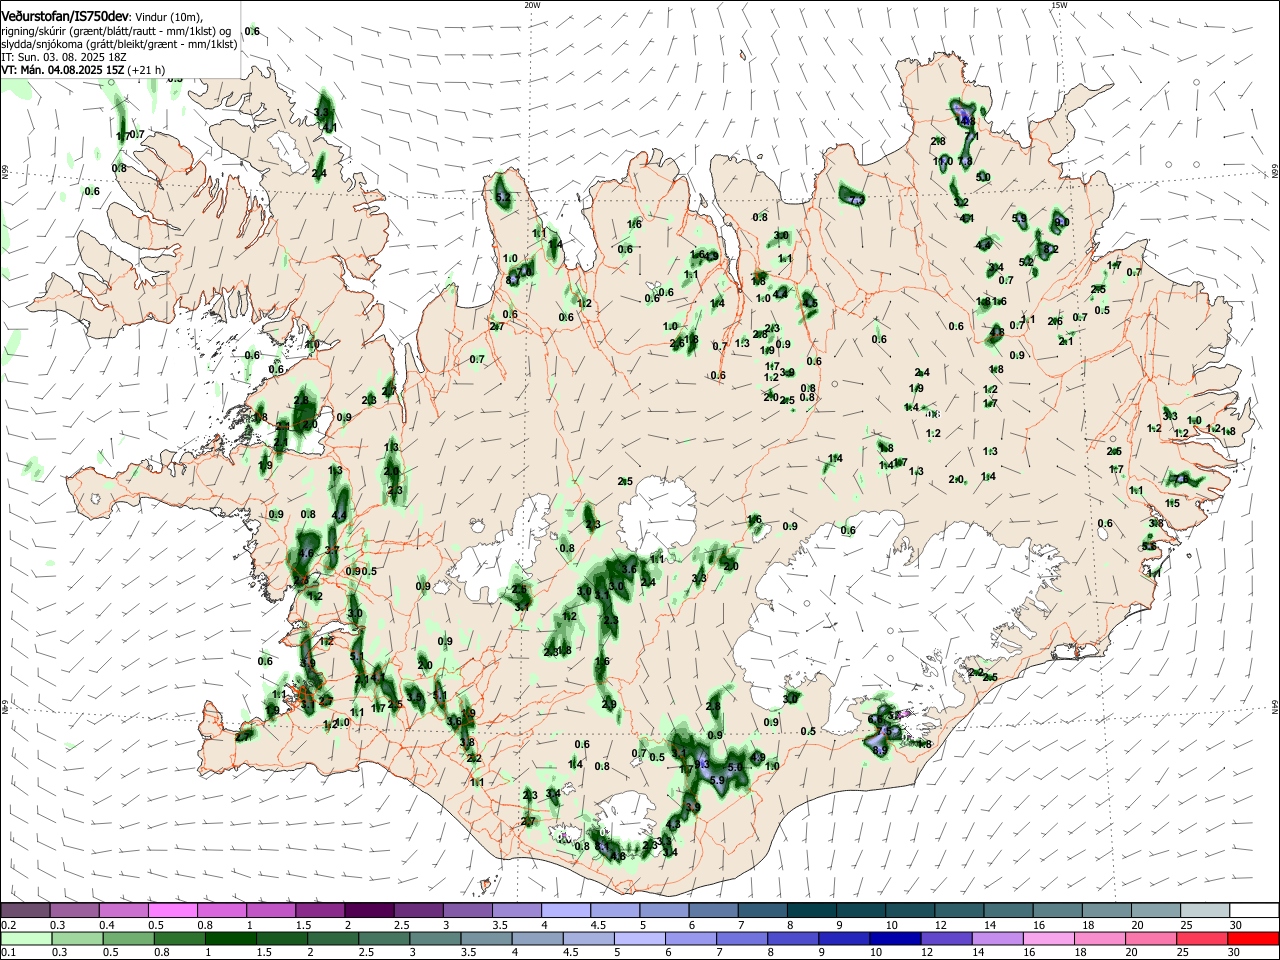
Task: Click the '(+21 h)' forecast offset text
Action: coord(146,70)
